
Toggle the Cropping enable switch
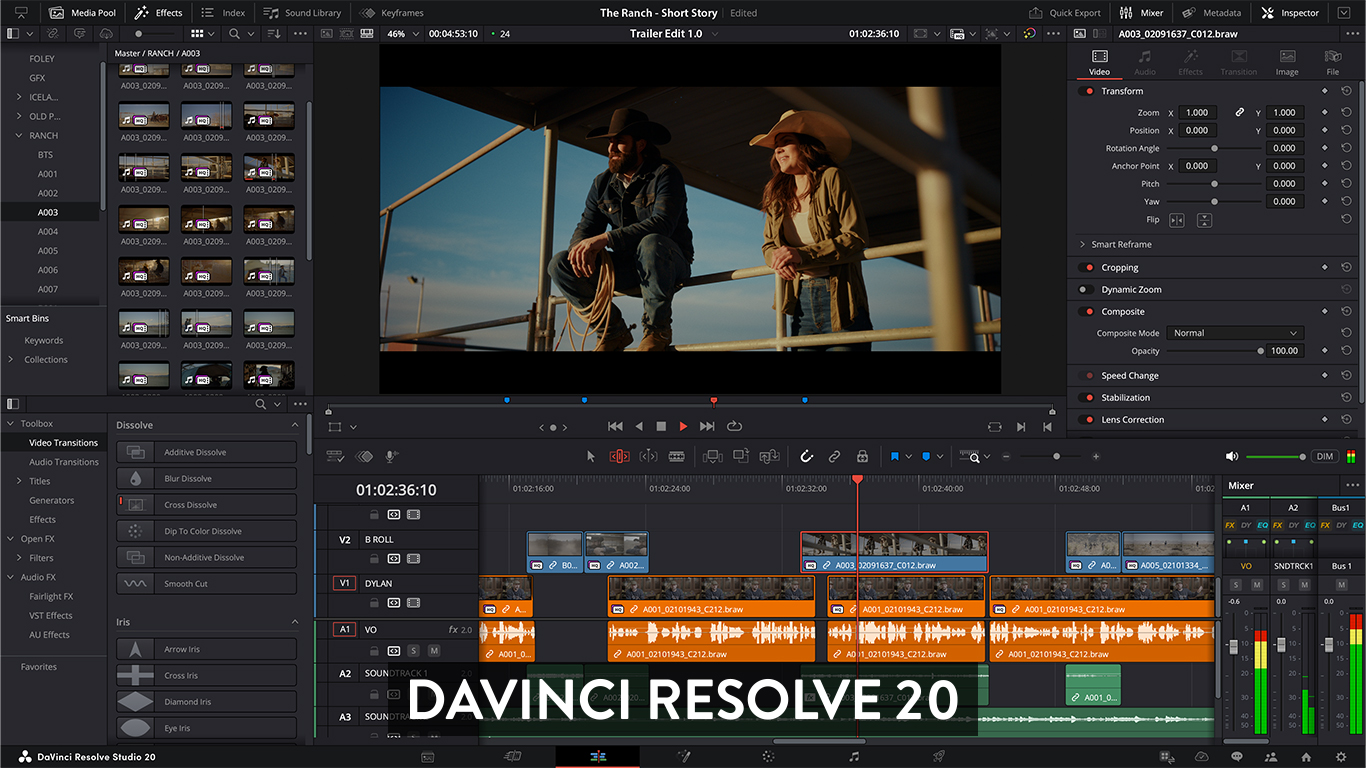click(x=1087, y=268)
